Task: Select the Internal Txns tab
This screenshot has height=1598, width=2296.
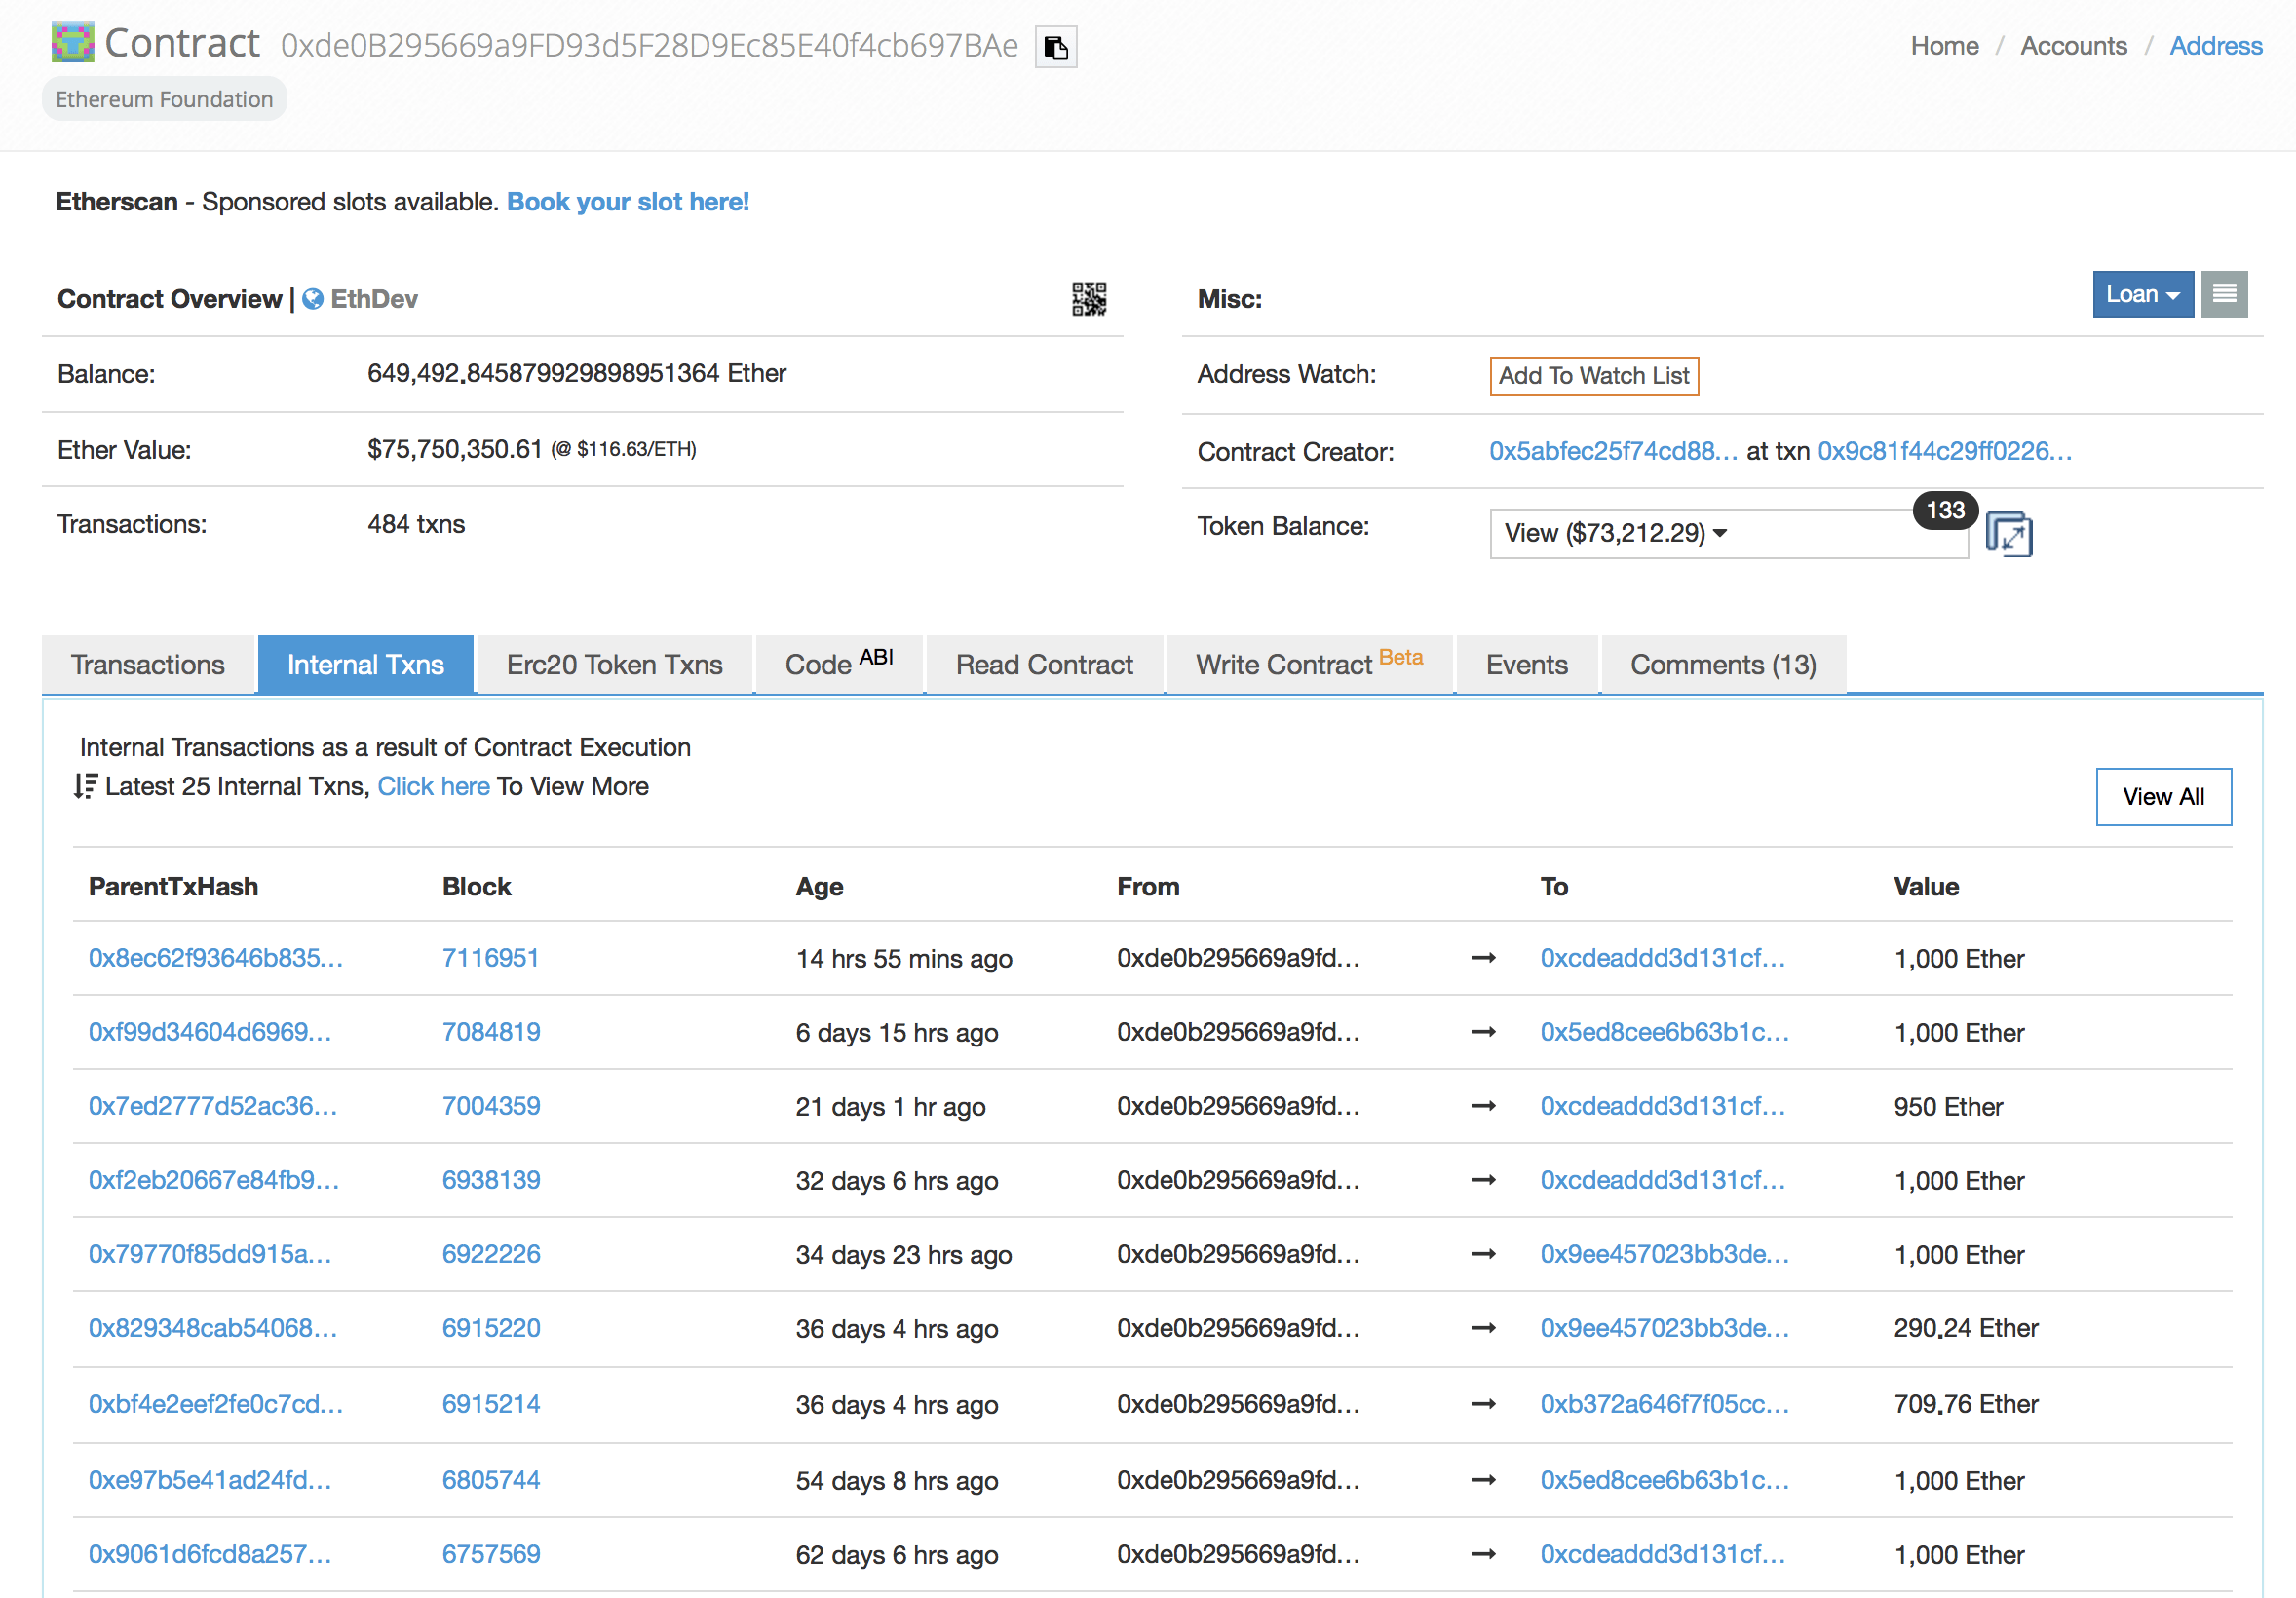Action: click(365, 664)
